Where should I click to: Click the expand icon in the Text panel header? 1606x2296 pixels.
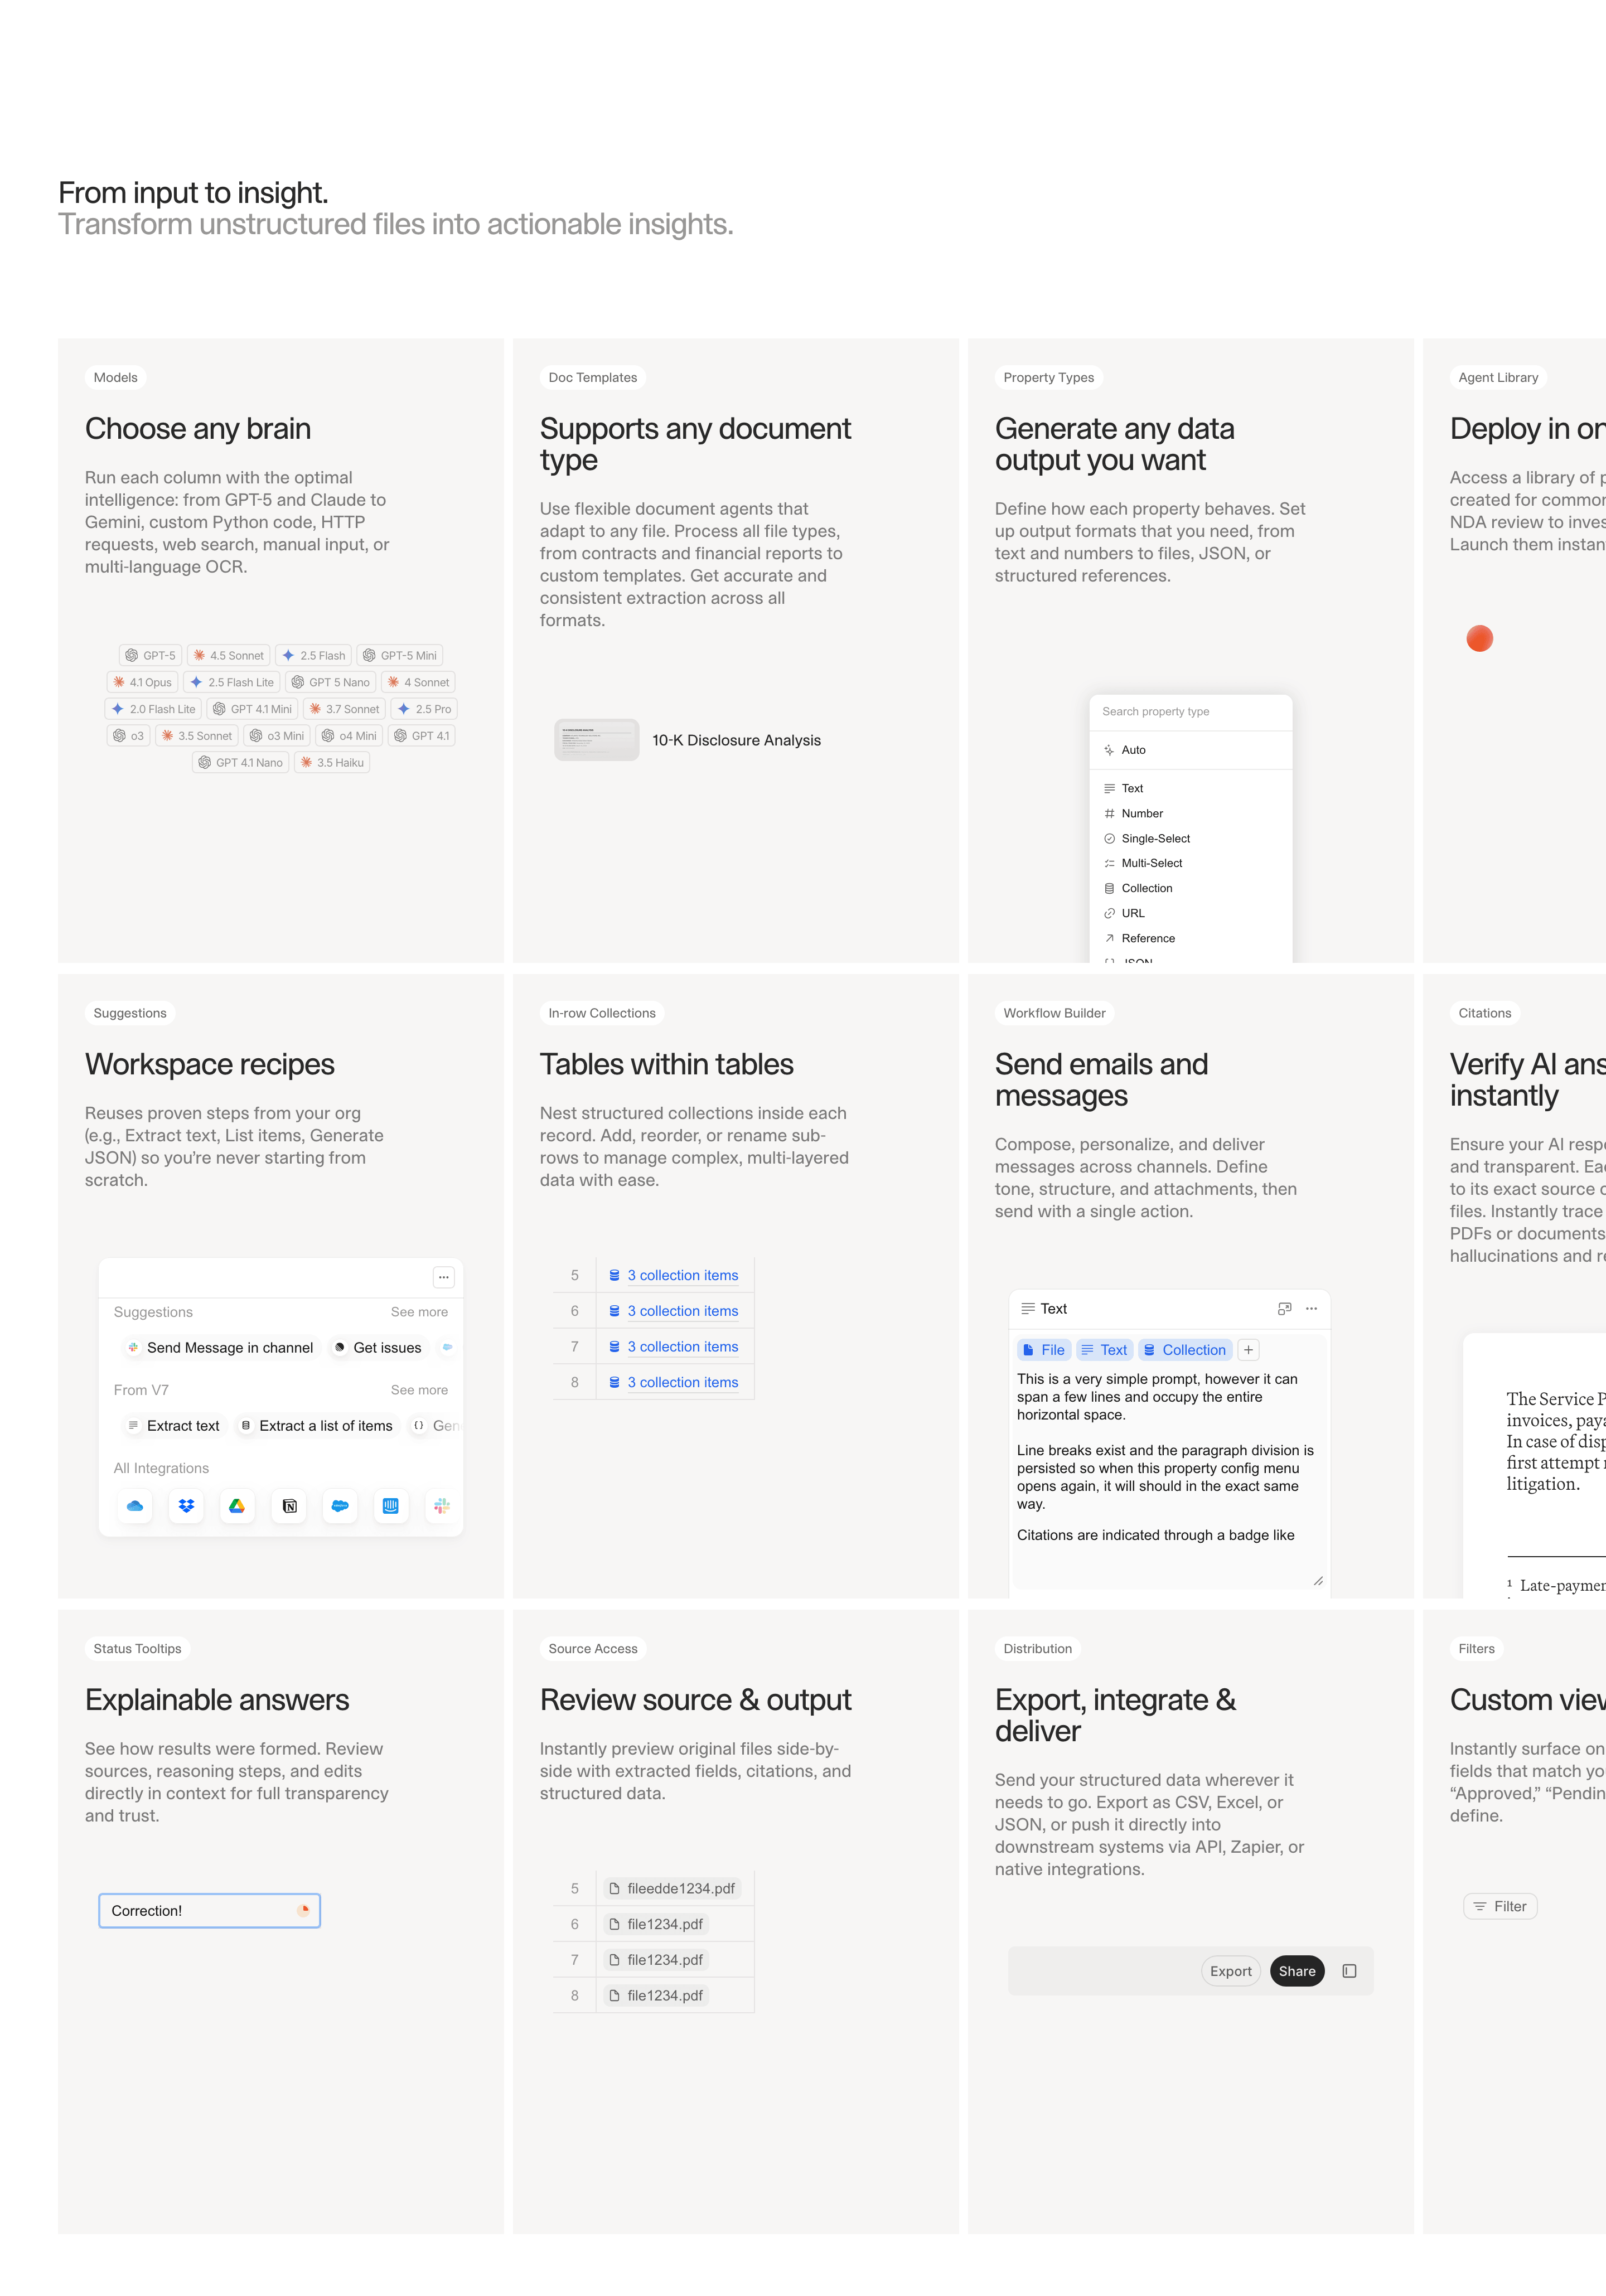(x=1285, y=1309)
